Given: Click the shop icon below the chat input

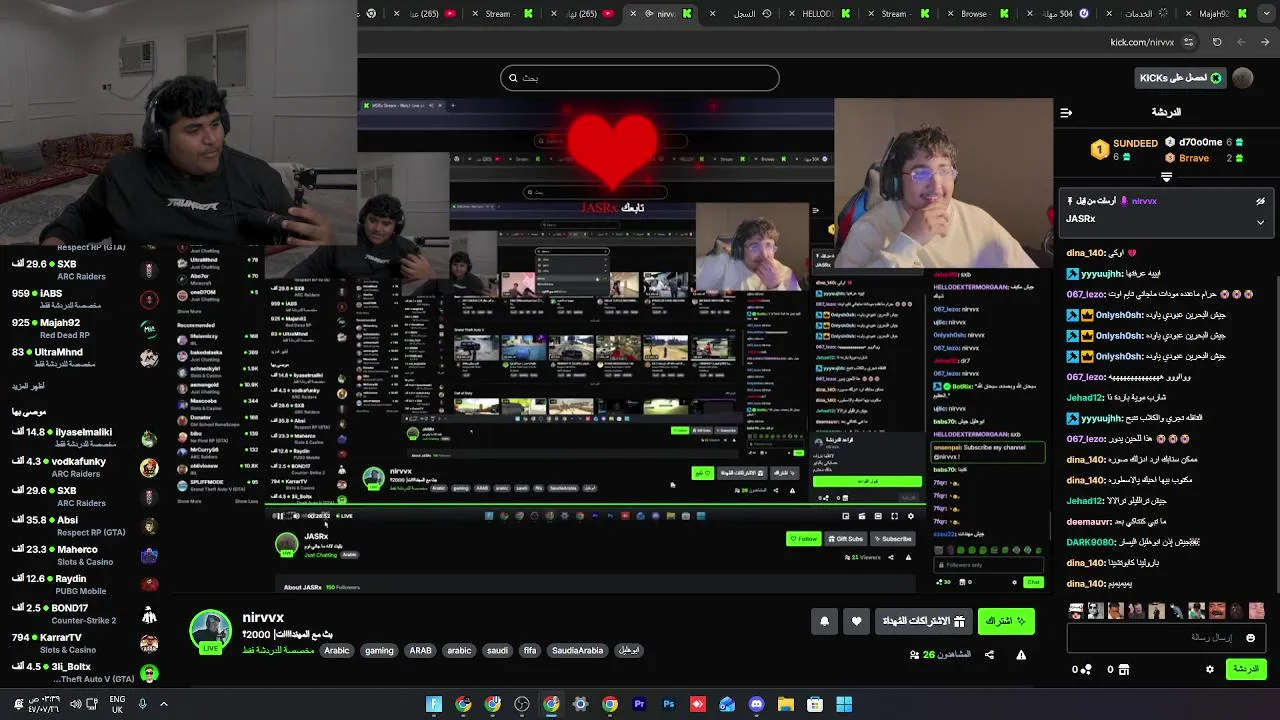Looking at the screenshot, I should click(x=1123, y=669).
